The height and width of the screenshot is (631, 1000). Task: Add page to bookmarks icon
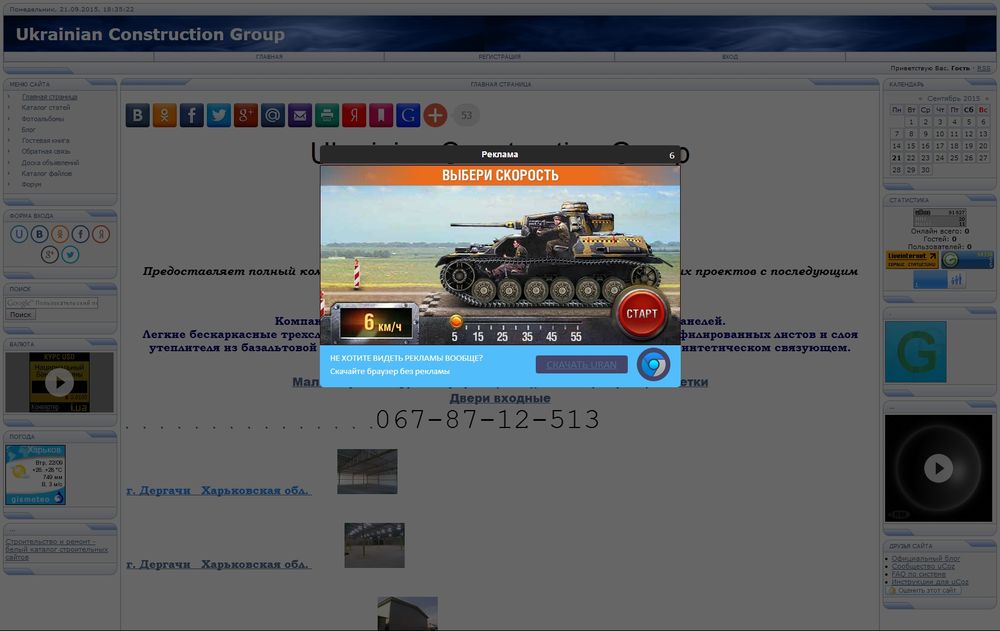(x=381, y=115)
